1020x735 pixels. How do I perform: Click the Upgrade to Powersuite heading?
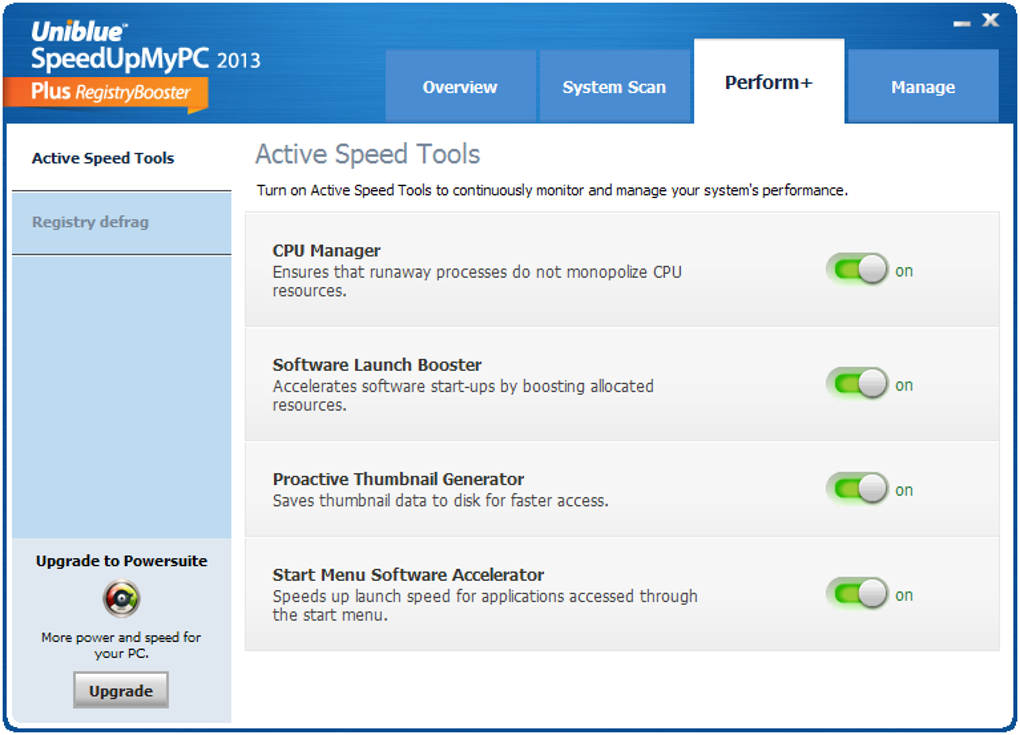pyautogui.click(x=122, y=561)
